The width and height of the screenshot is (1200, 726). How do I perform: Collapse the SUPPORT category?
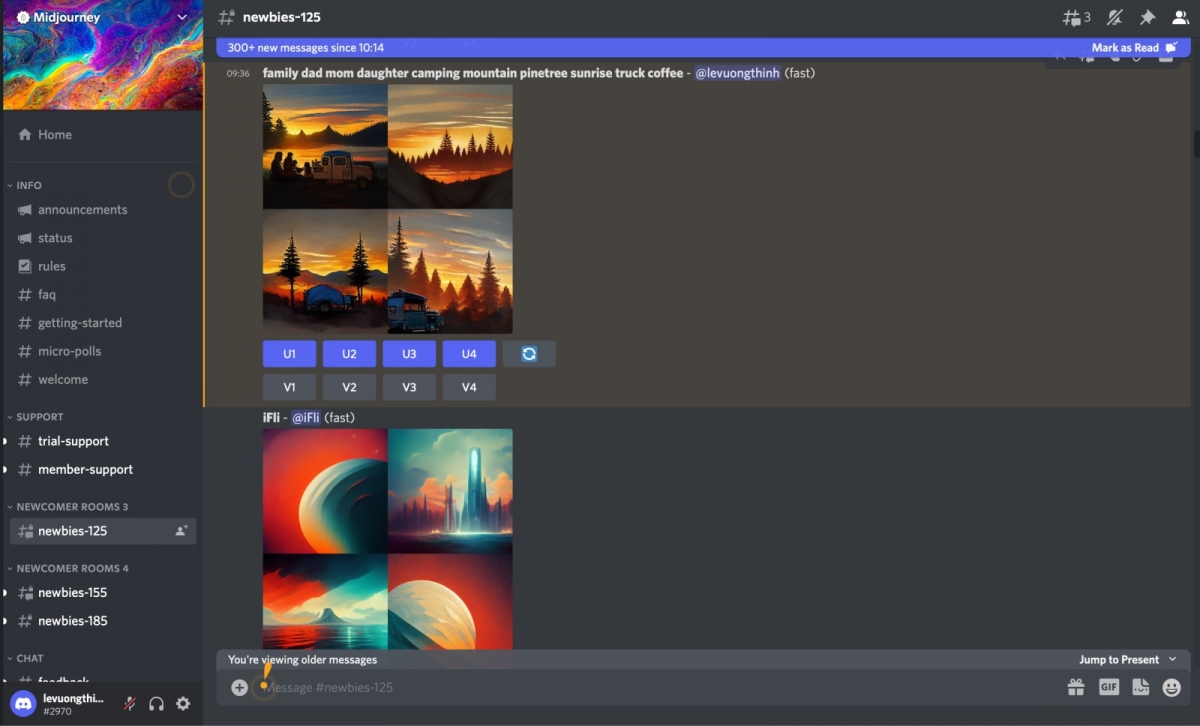[x=35, y=417]
